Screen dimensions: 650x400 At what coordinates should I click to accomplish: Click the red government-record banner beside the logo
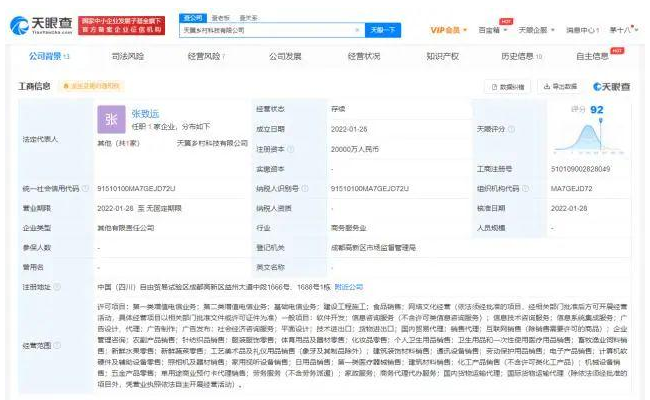(121, 25)
